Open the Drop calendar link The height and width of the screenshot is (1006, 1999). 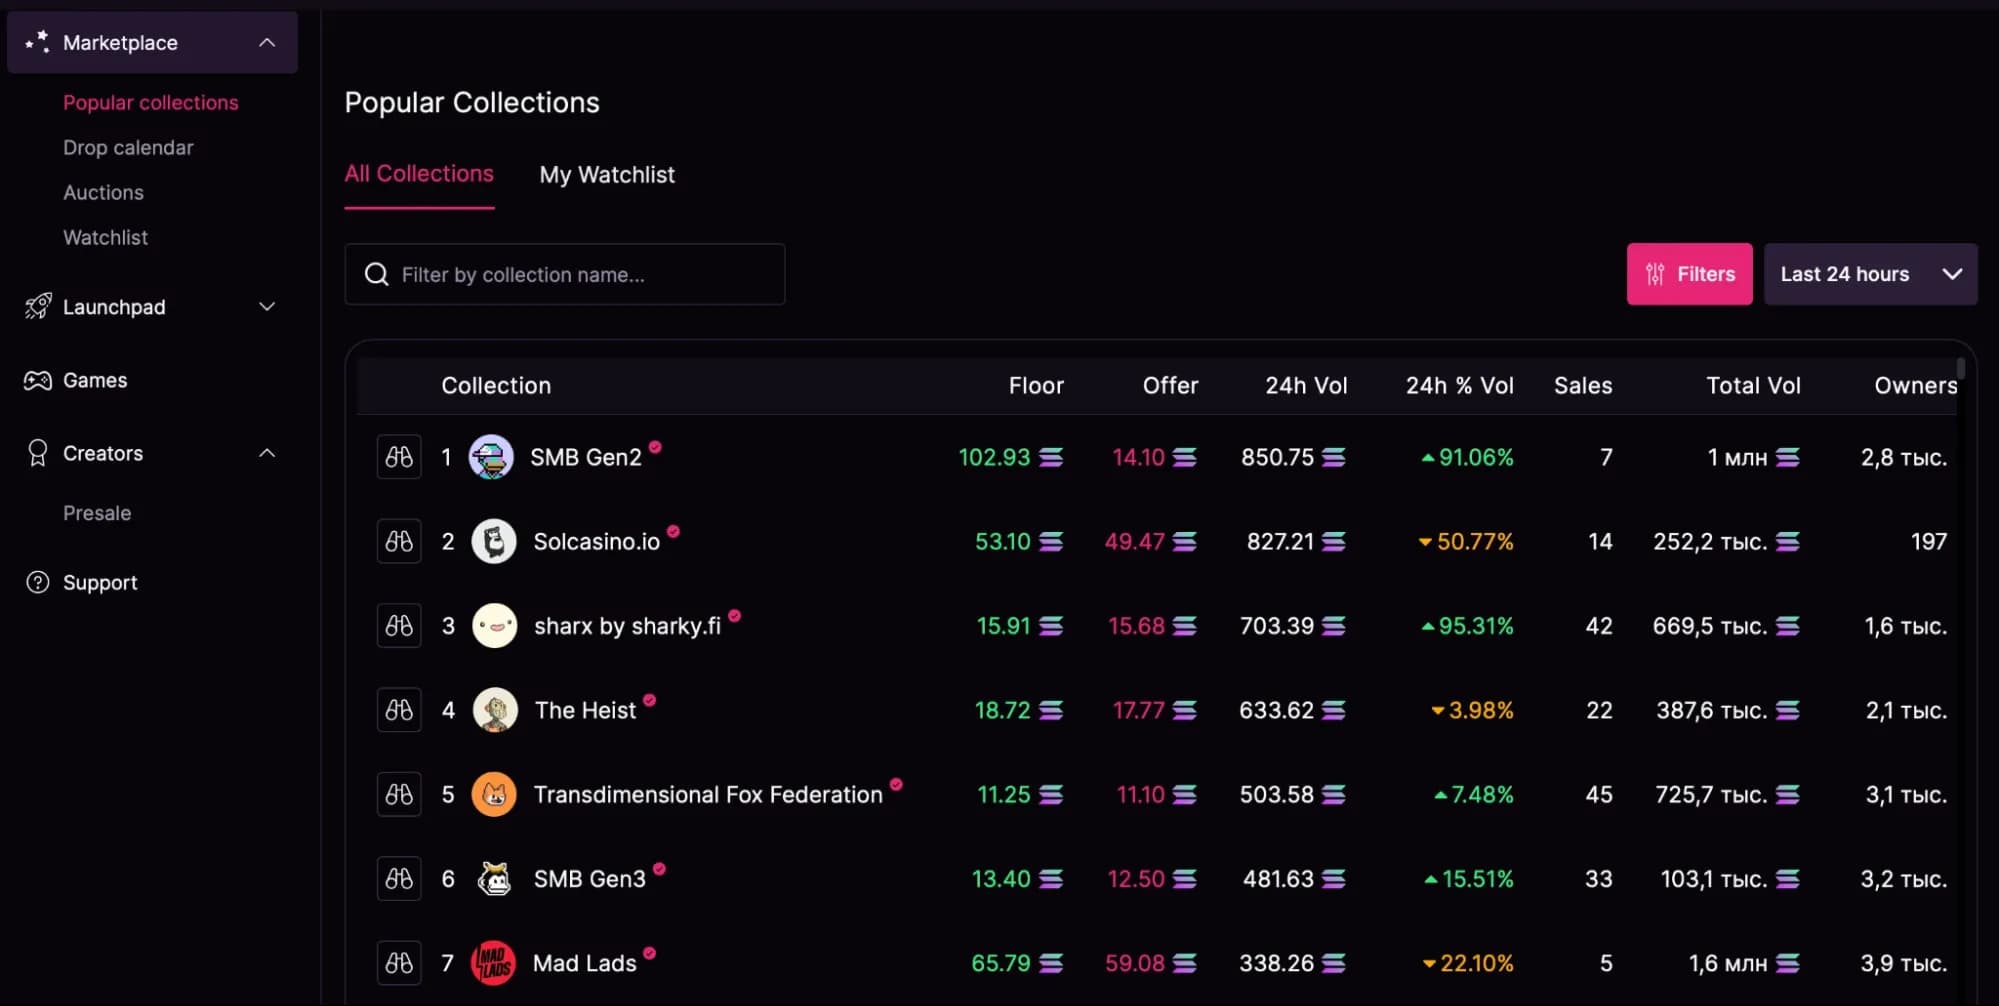128,147
